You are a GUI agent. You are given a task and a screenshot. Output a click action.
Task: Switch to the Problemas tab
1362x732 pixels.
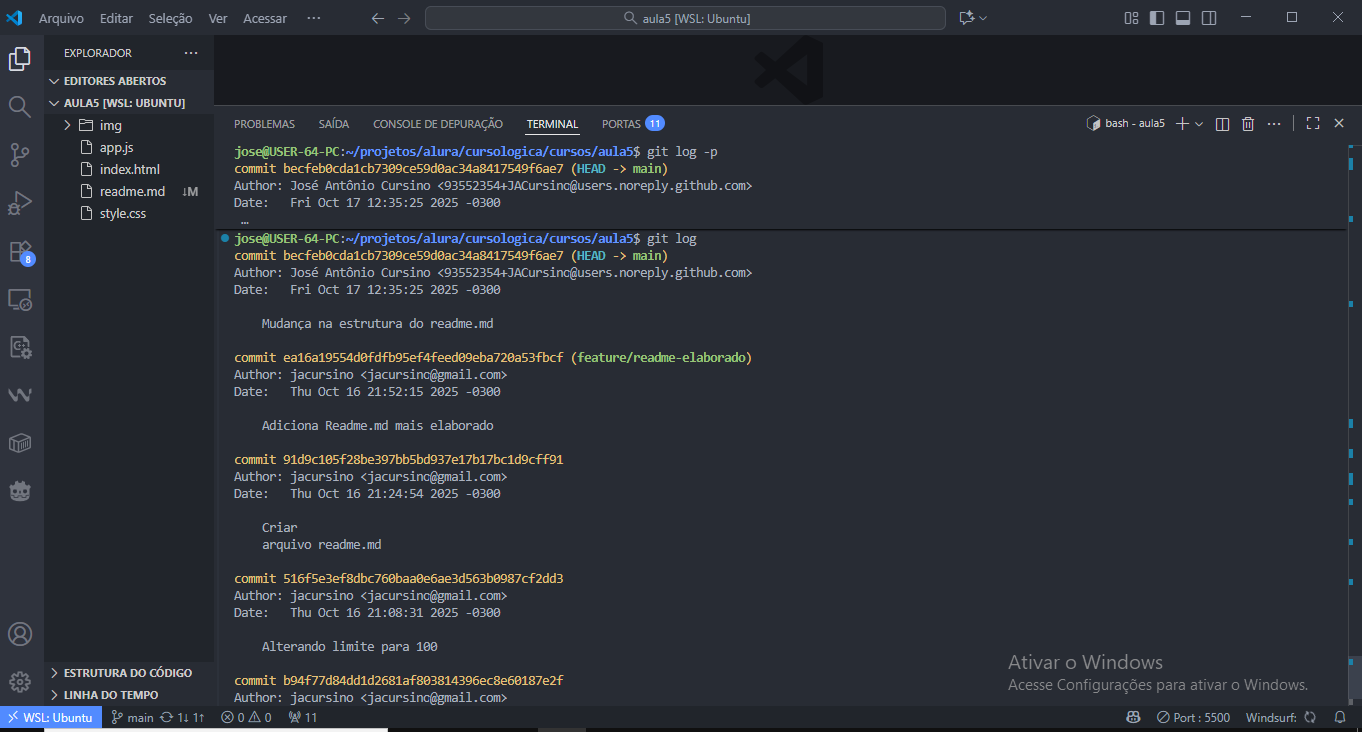pos(264,124)
